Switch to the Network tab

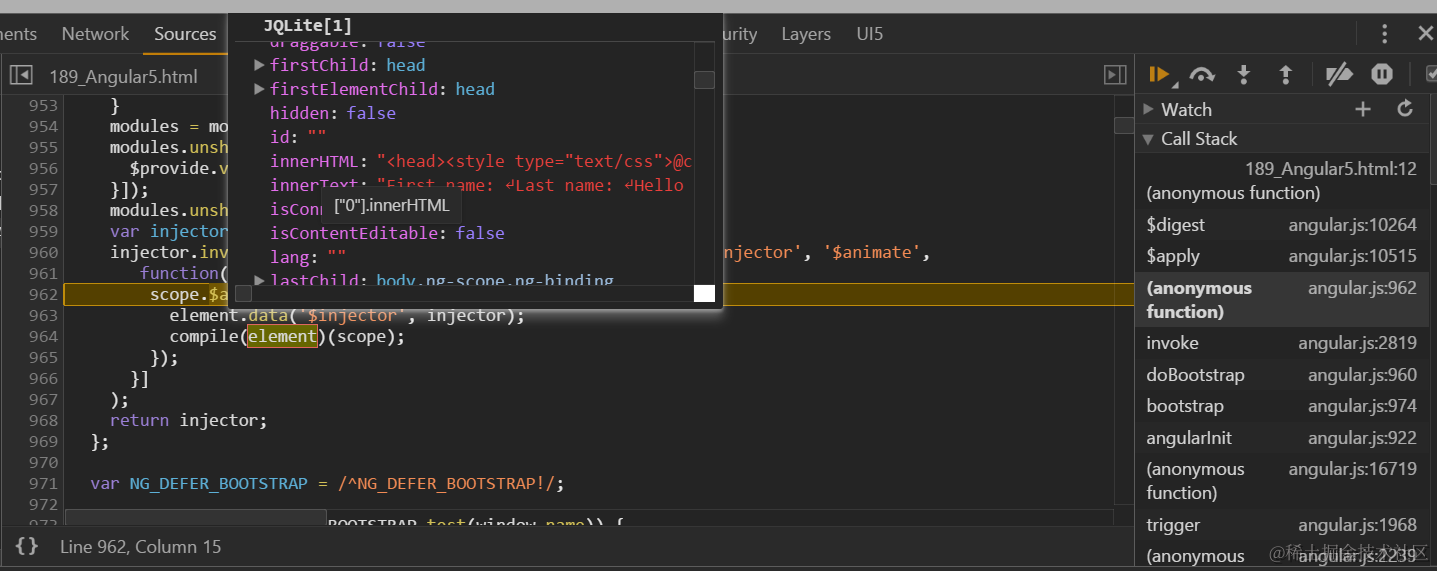(95, 34)
